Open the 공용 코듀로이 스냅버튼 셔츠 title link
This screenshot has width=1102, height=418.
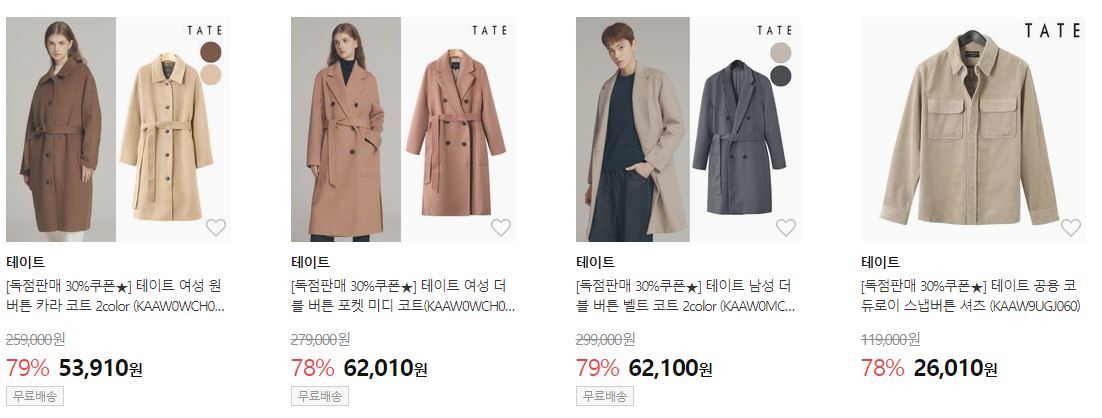pyautogui.click(x=971, y=296)
